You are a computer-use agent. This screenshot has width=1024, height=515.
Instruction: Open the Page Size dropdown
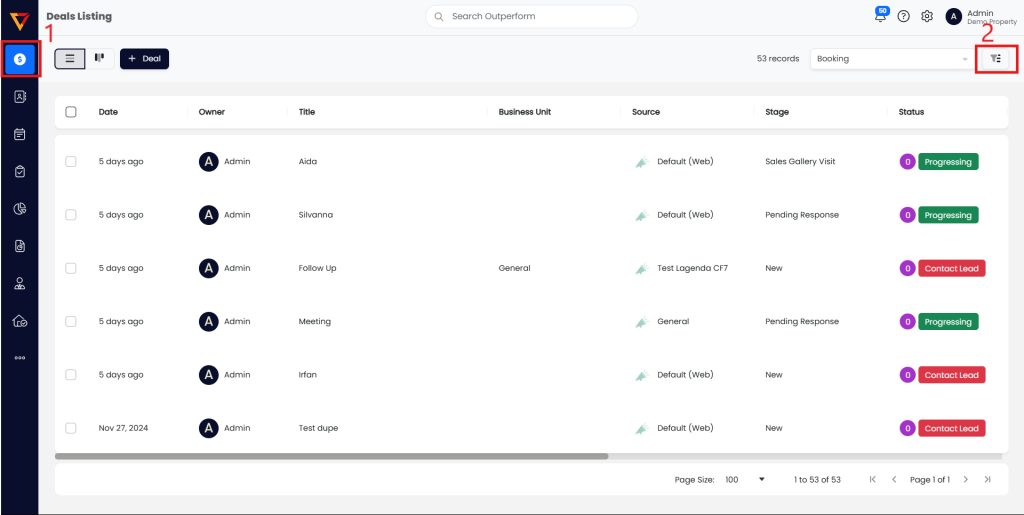(745, 480)
